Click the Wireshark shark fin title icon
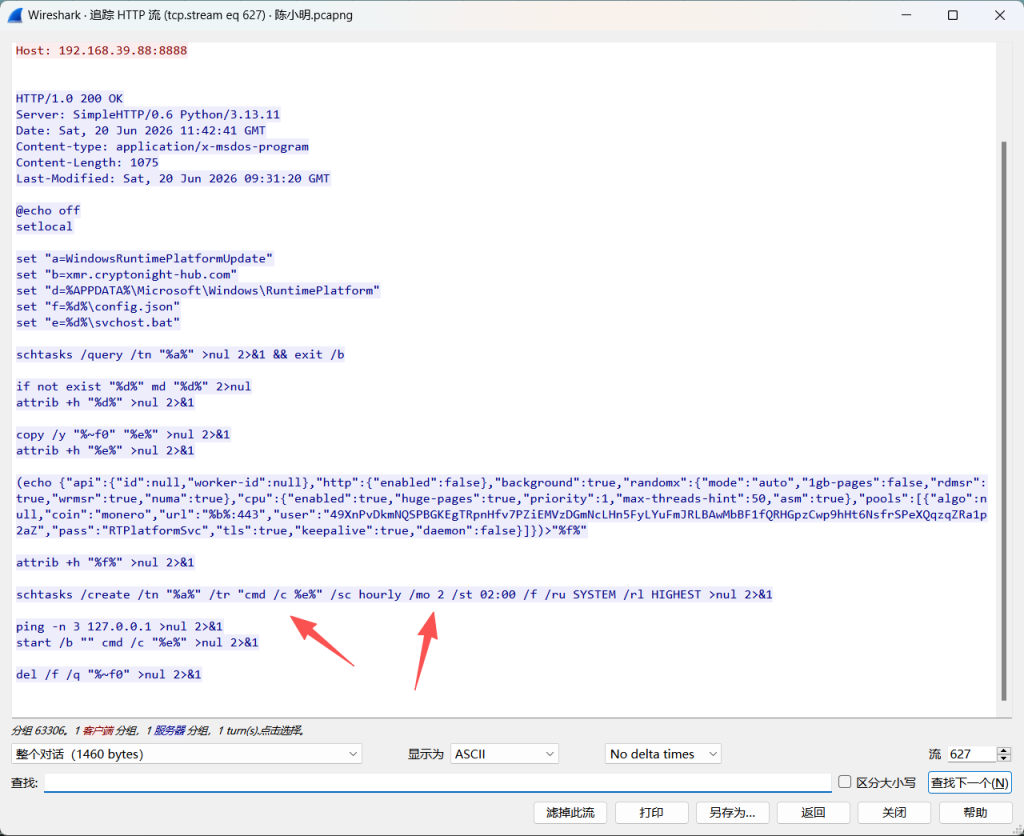The image size is (1024, 836). coord(15,15)
